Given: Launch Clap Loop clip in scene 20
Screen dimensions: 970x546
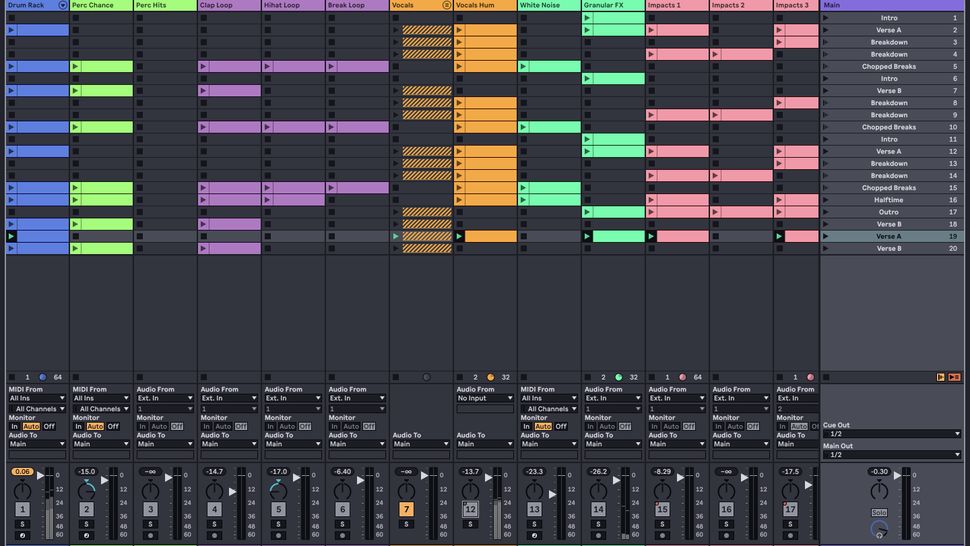Looking at the screenshot, I should 204,249.
